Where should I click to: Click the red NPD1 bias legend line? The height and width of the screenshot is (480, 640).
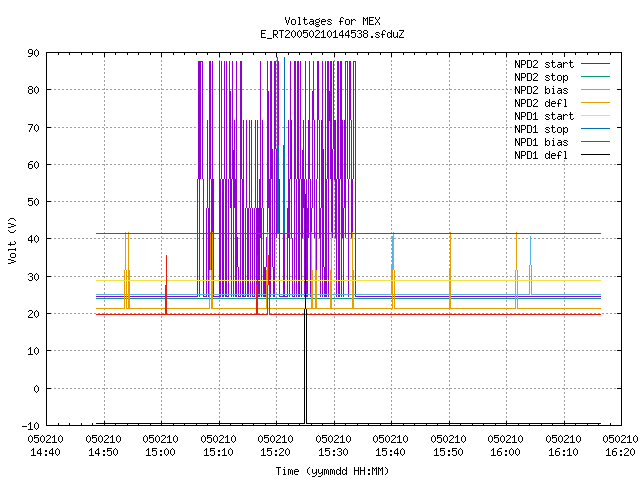click(595, 142)
